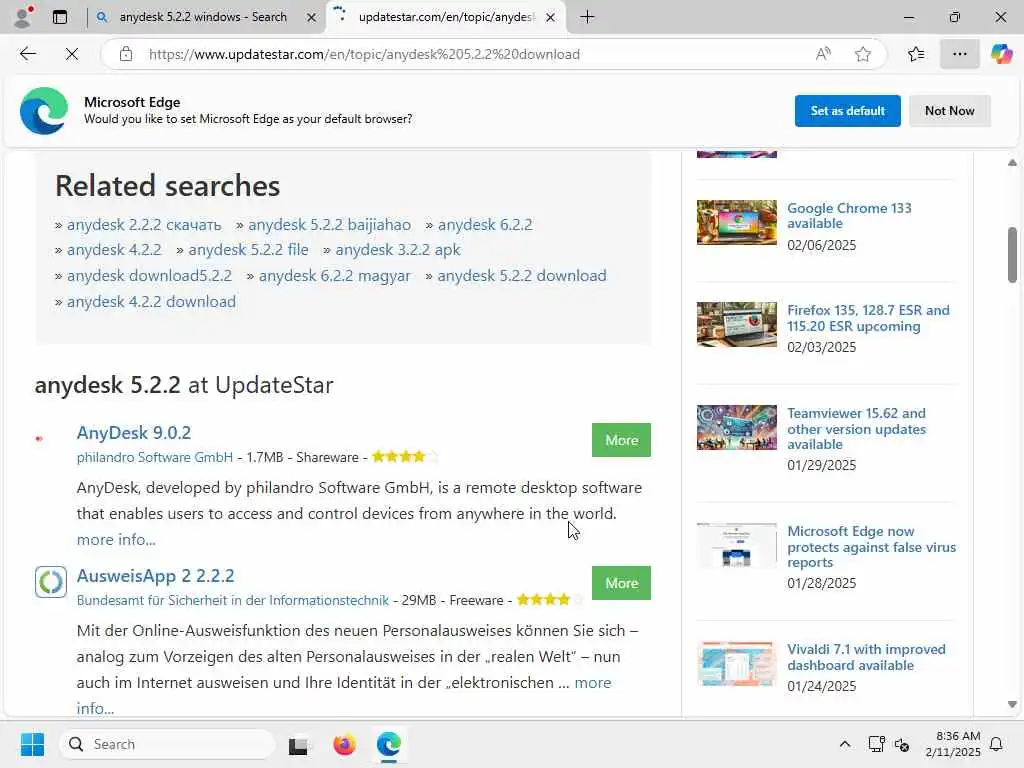Click the scrollbar down arrow
The width and height of the screenshot is (1024, 768).
[x=1012, y=705]
